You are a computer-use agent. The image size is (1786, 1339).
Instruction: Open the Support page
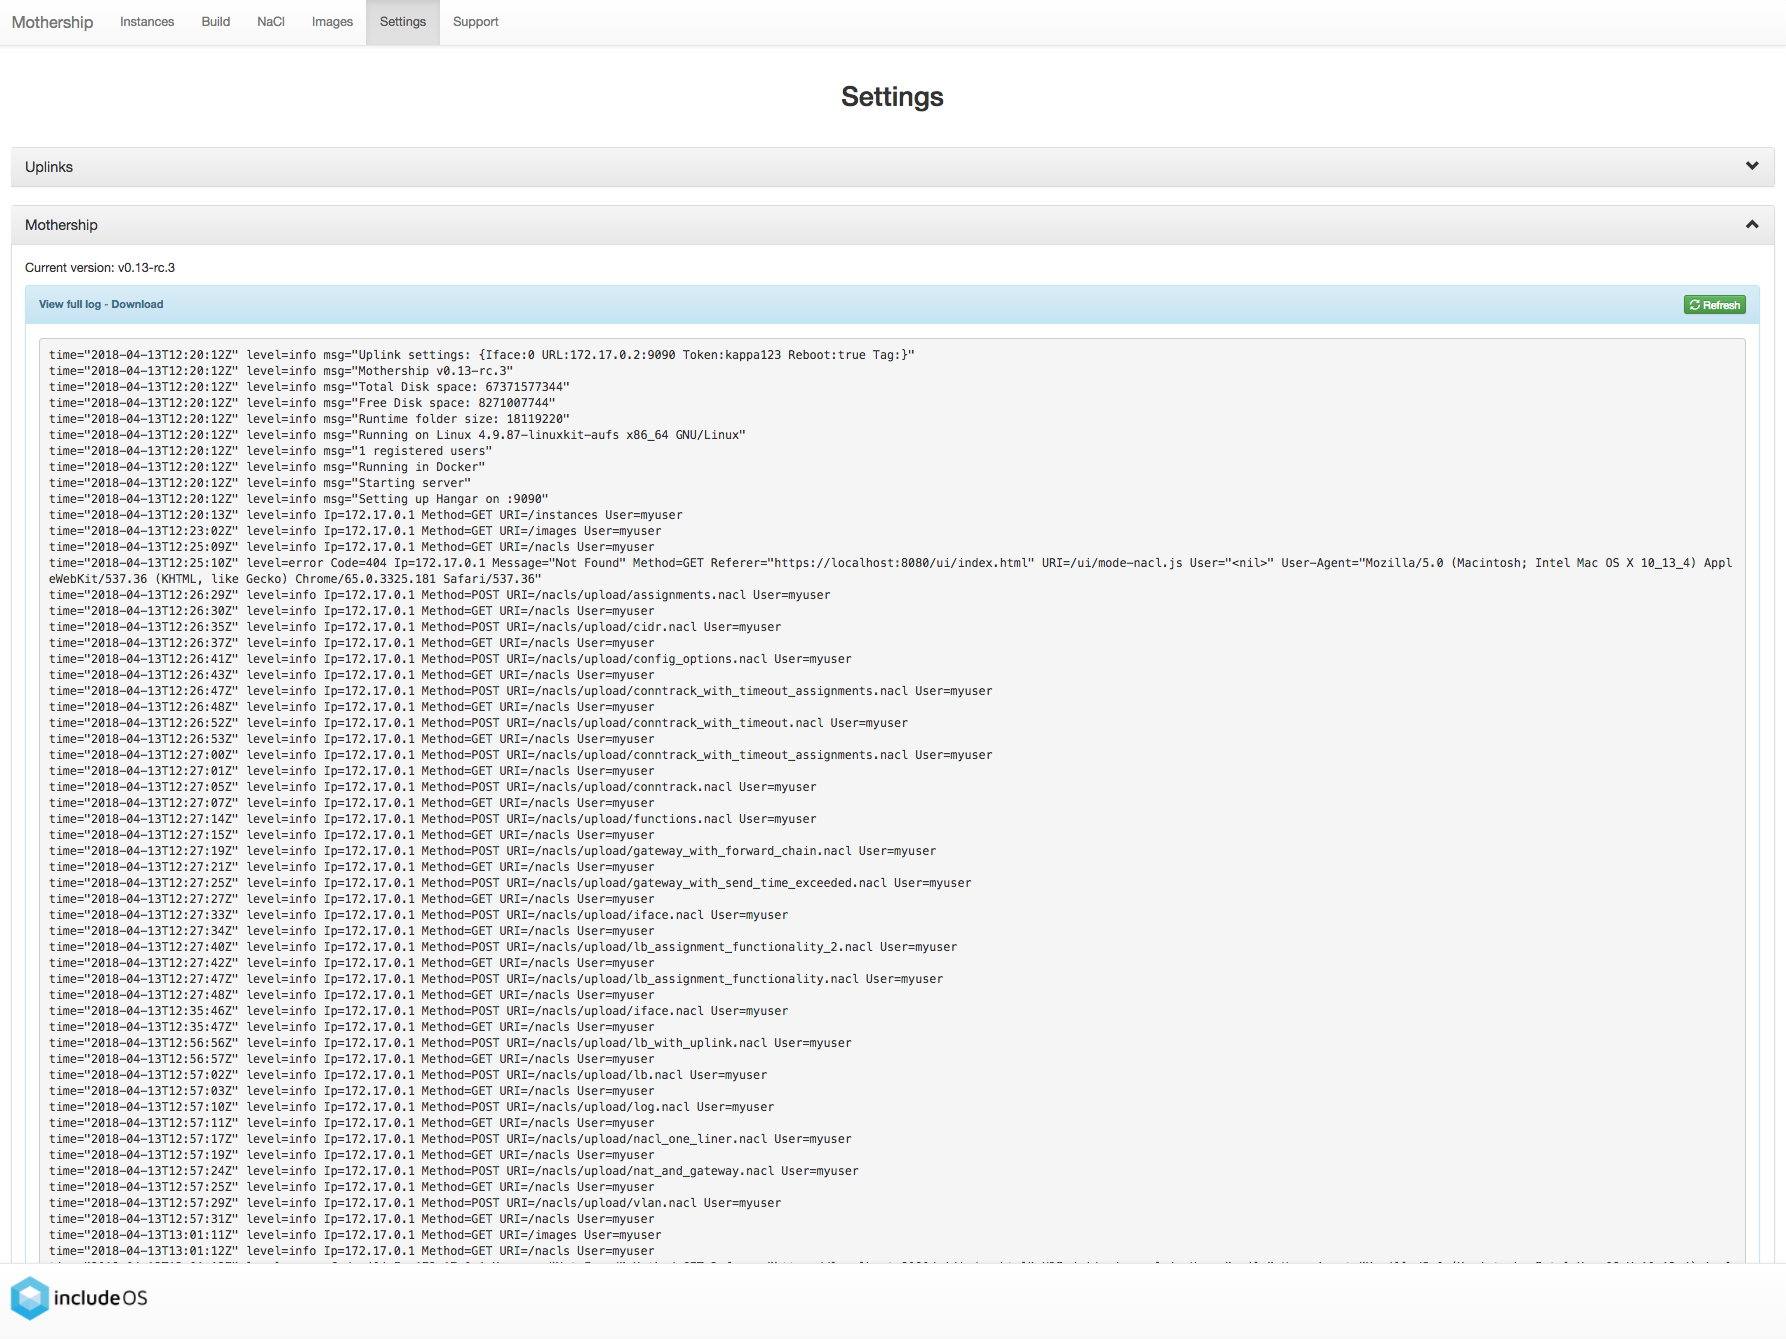tap(476, 22)
